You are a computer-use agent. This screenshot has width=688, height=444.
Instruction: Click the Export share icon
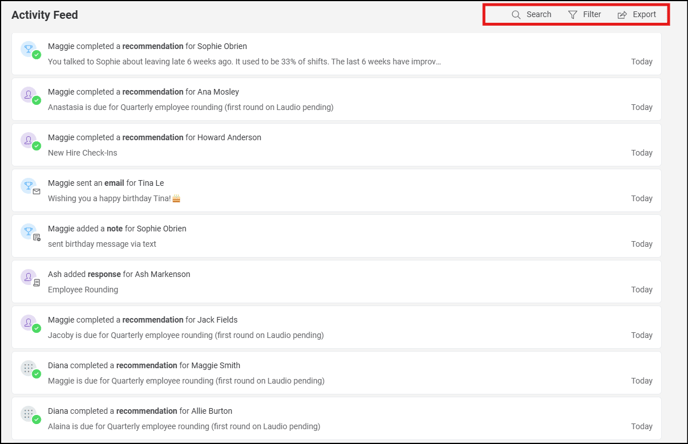point(622,15)
